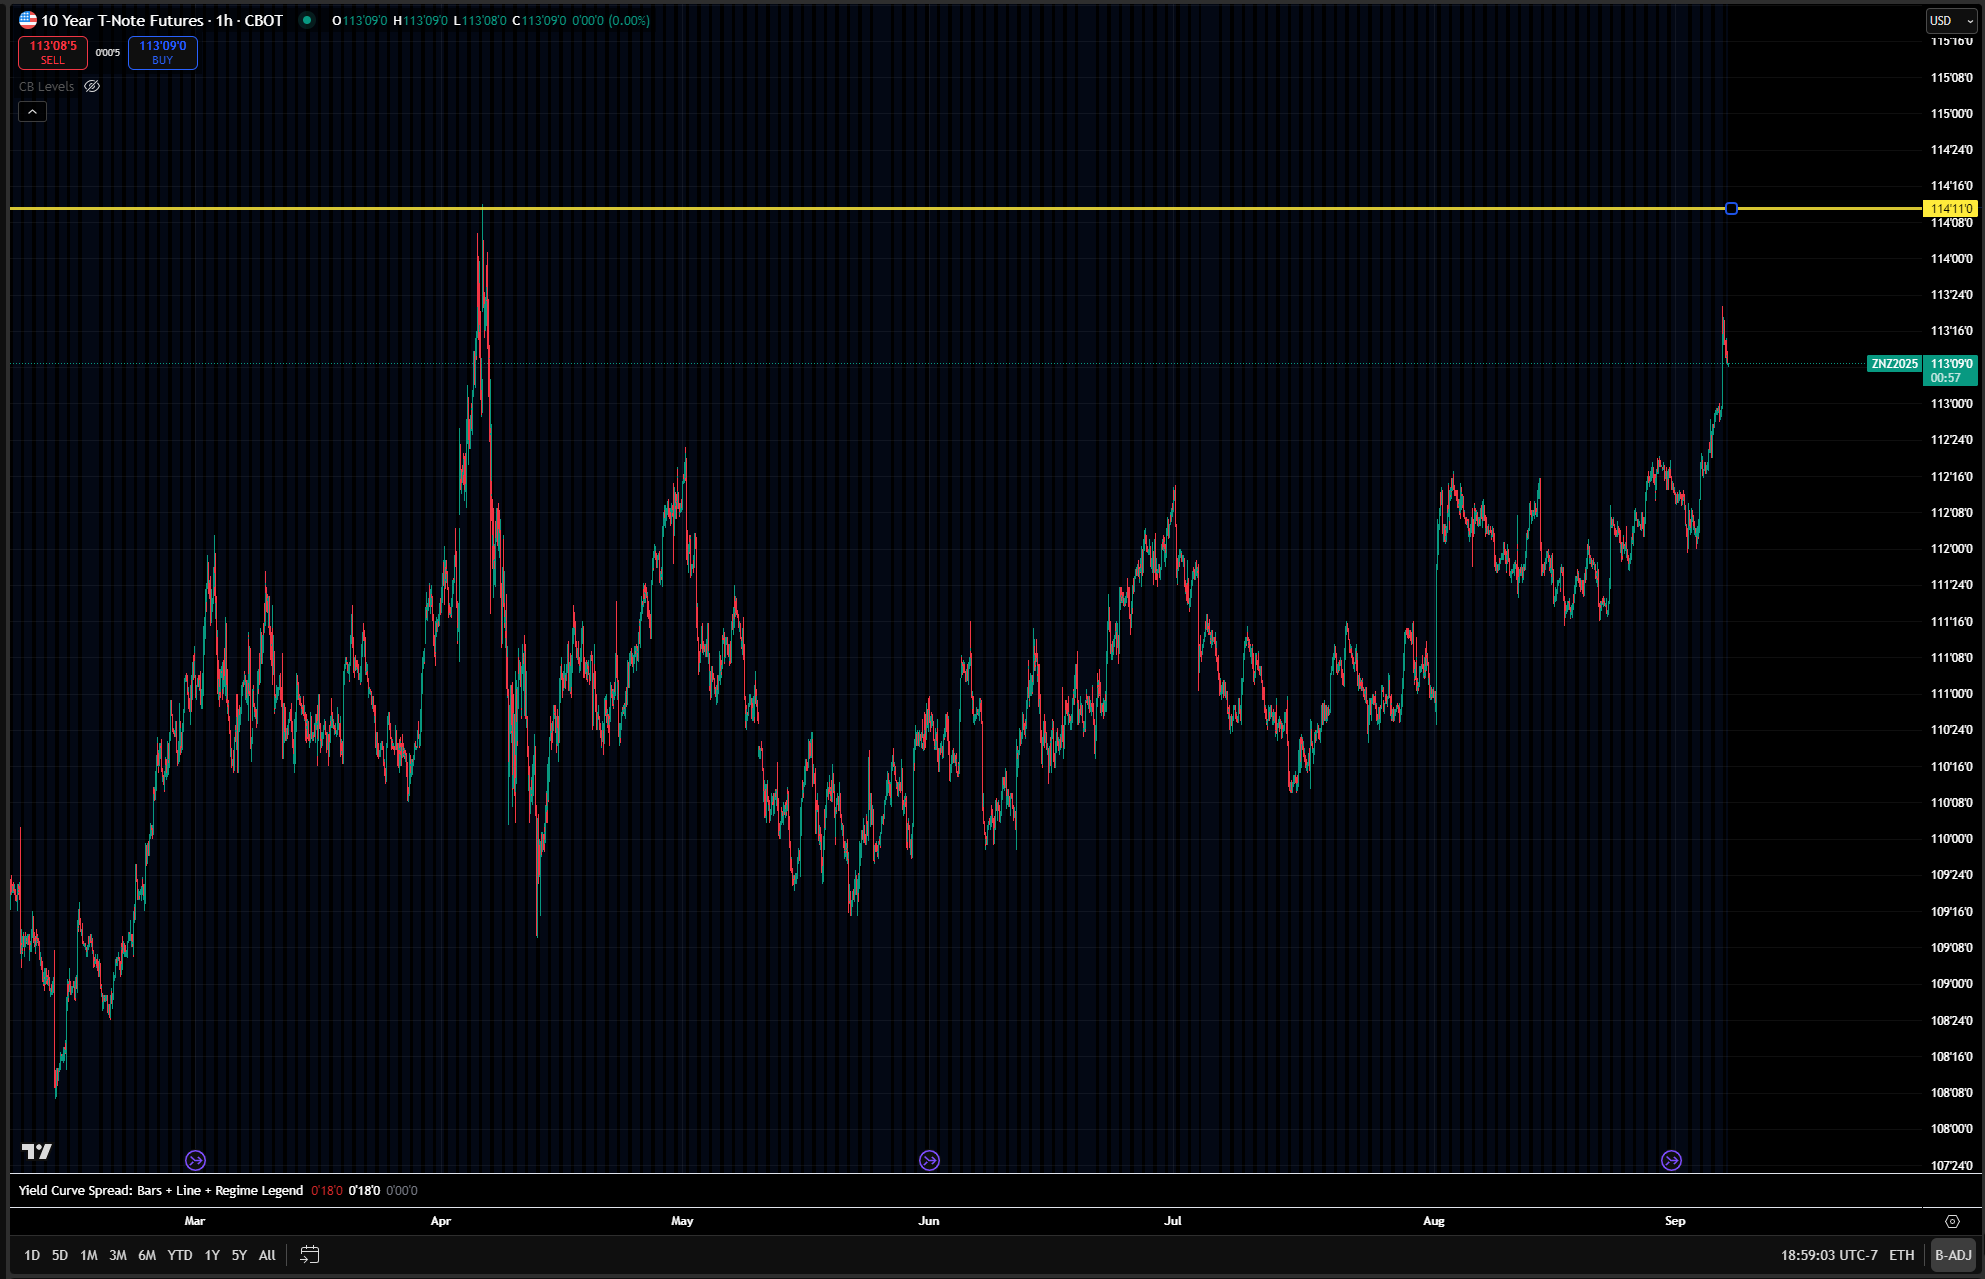Select the yellow horizontal line handle
The height and width of the screenshot is (1279, 1985).
[1731, 208]
